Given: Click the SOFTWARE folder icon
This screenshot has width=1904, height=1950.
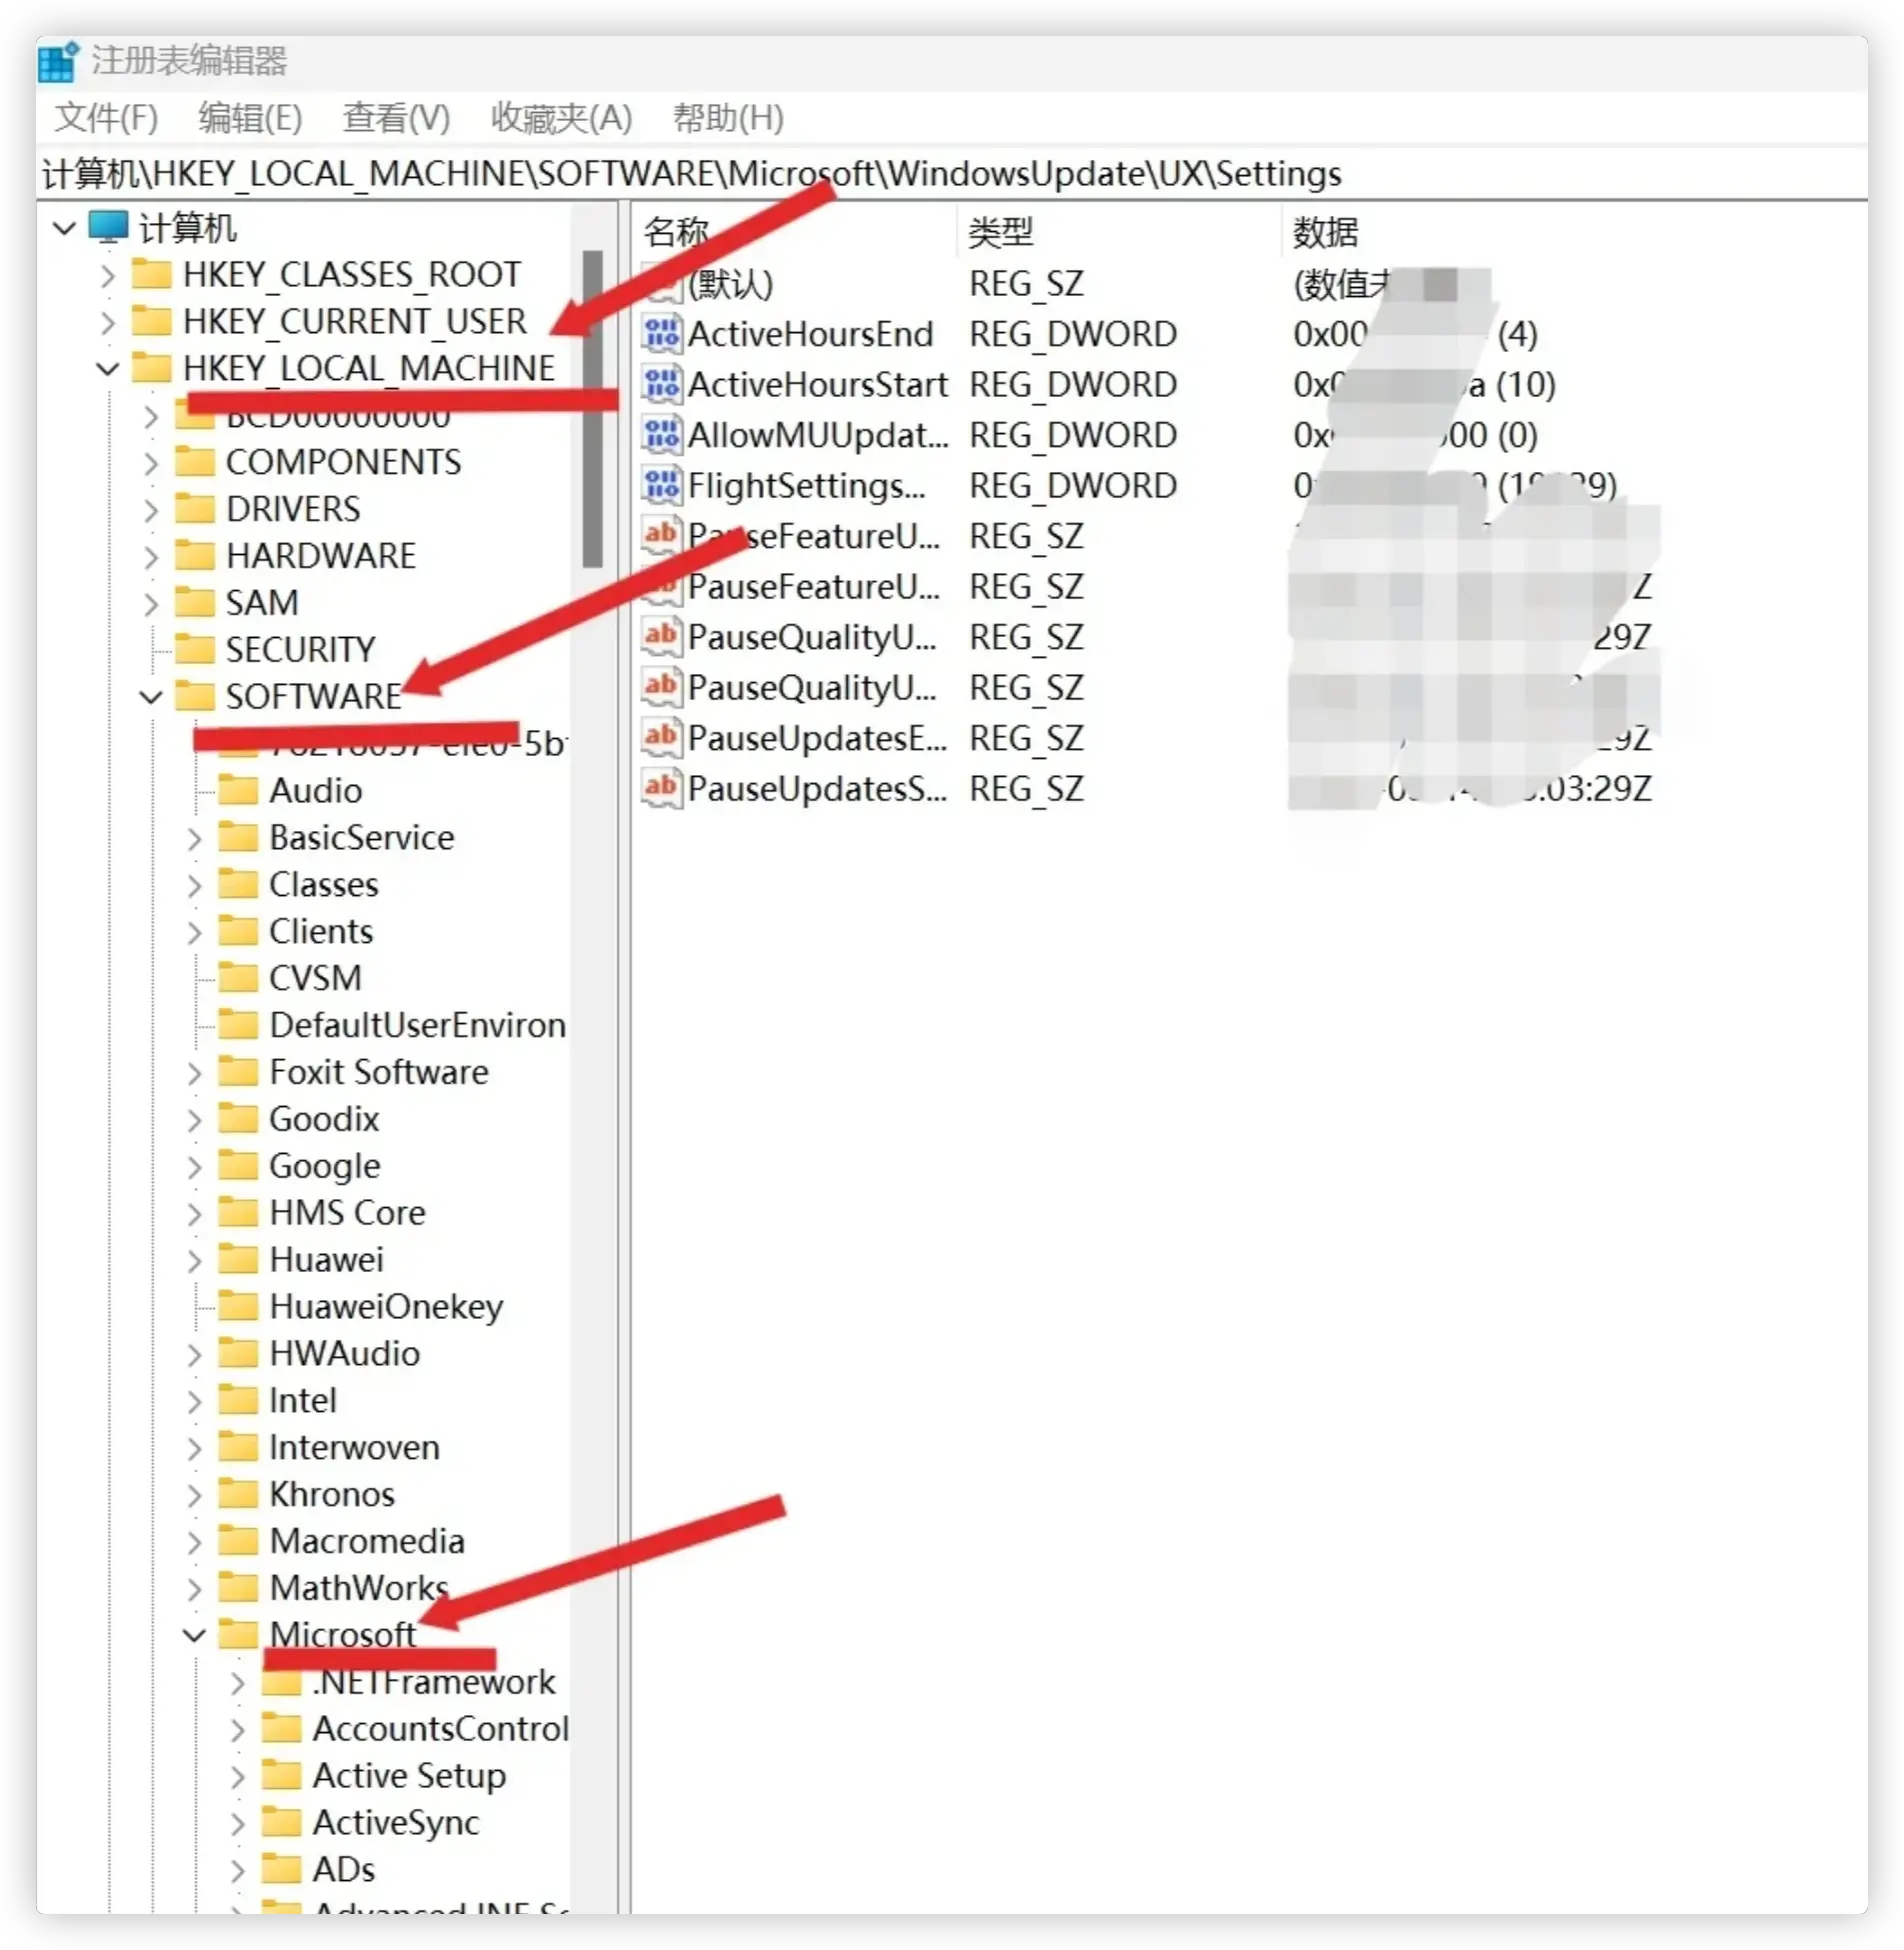Looking at the screenshot, I should tap(195, 696).
